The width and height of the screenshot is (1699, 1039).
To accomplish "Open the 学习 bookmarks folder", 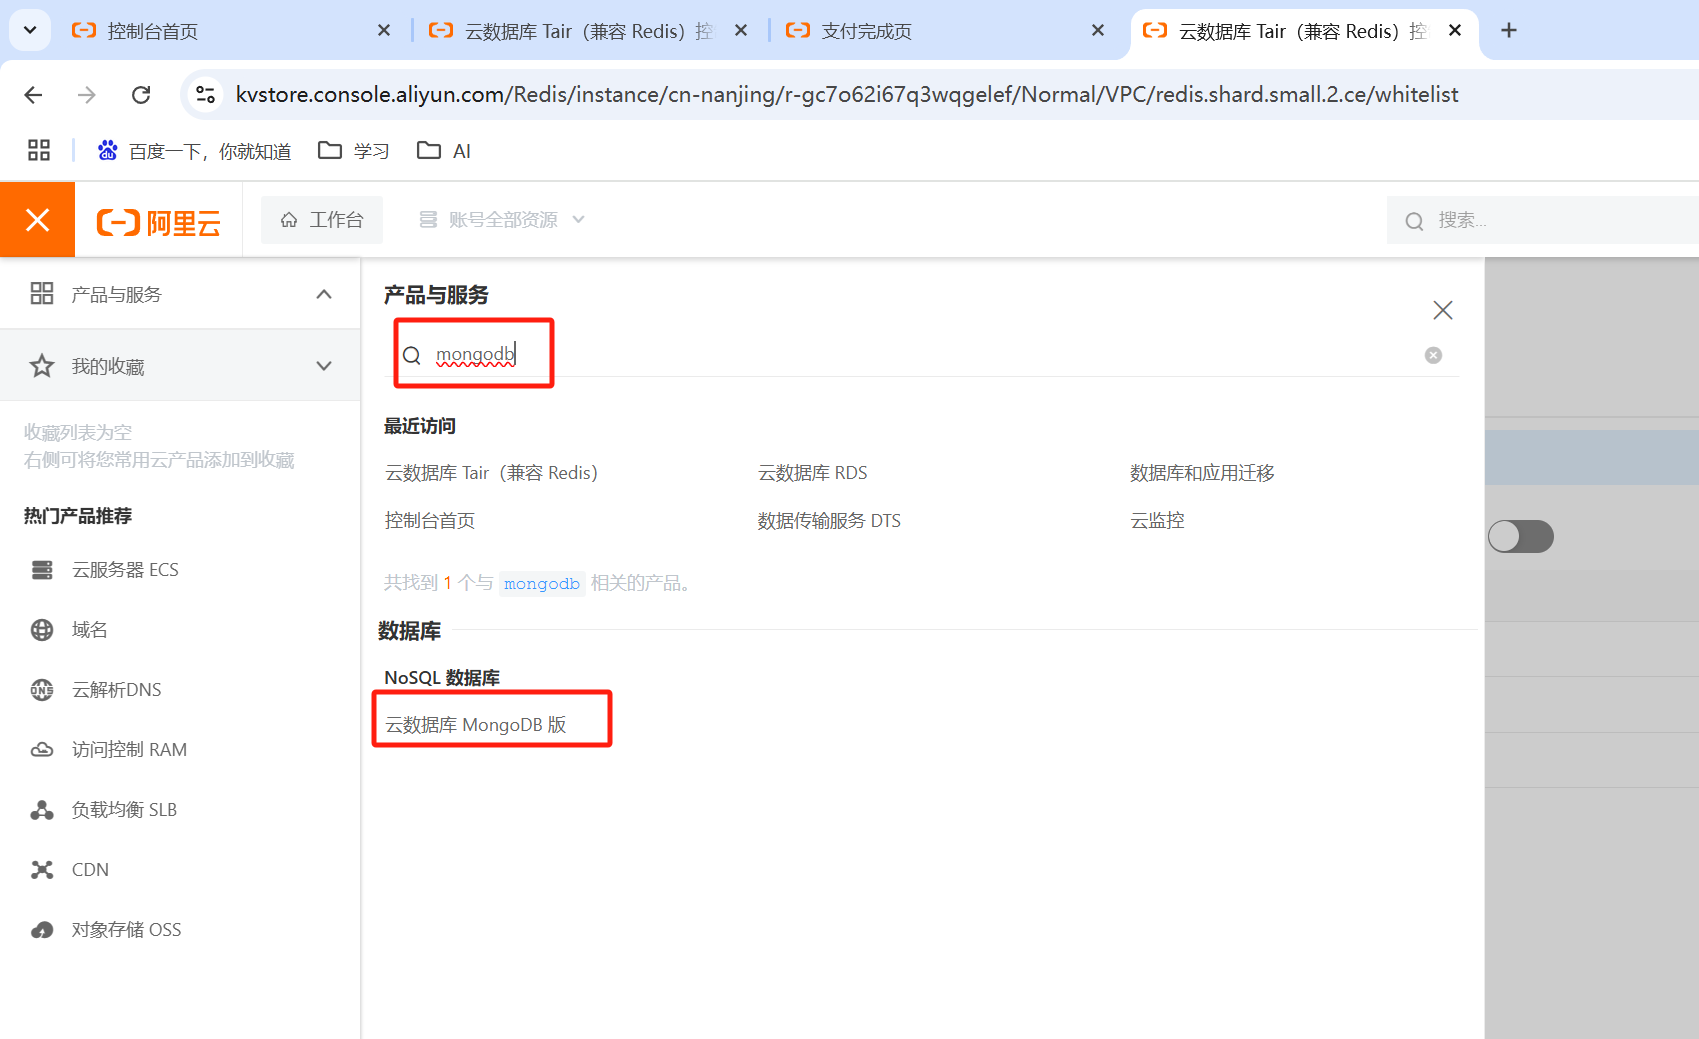I will 353,151.
